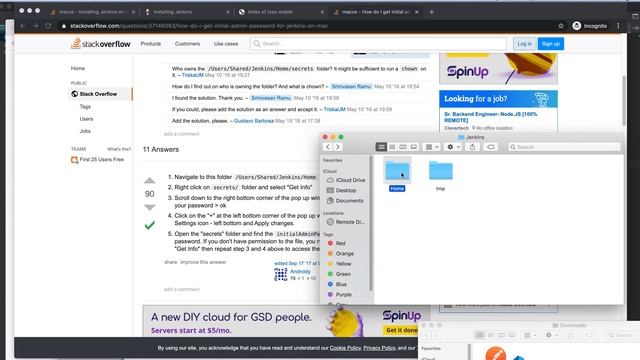640x360 pixels.
Task: Switch to the Installing Jenkins browser tab
Action: [x=187, y=12]
